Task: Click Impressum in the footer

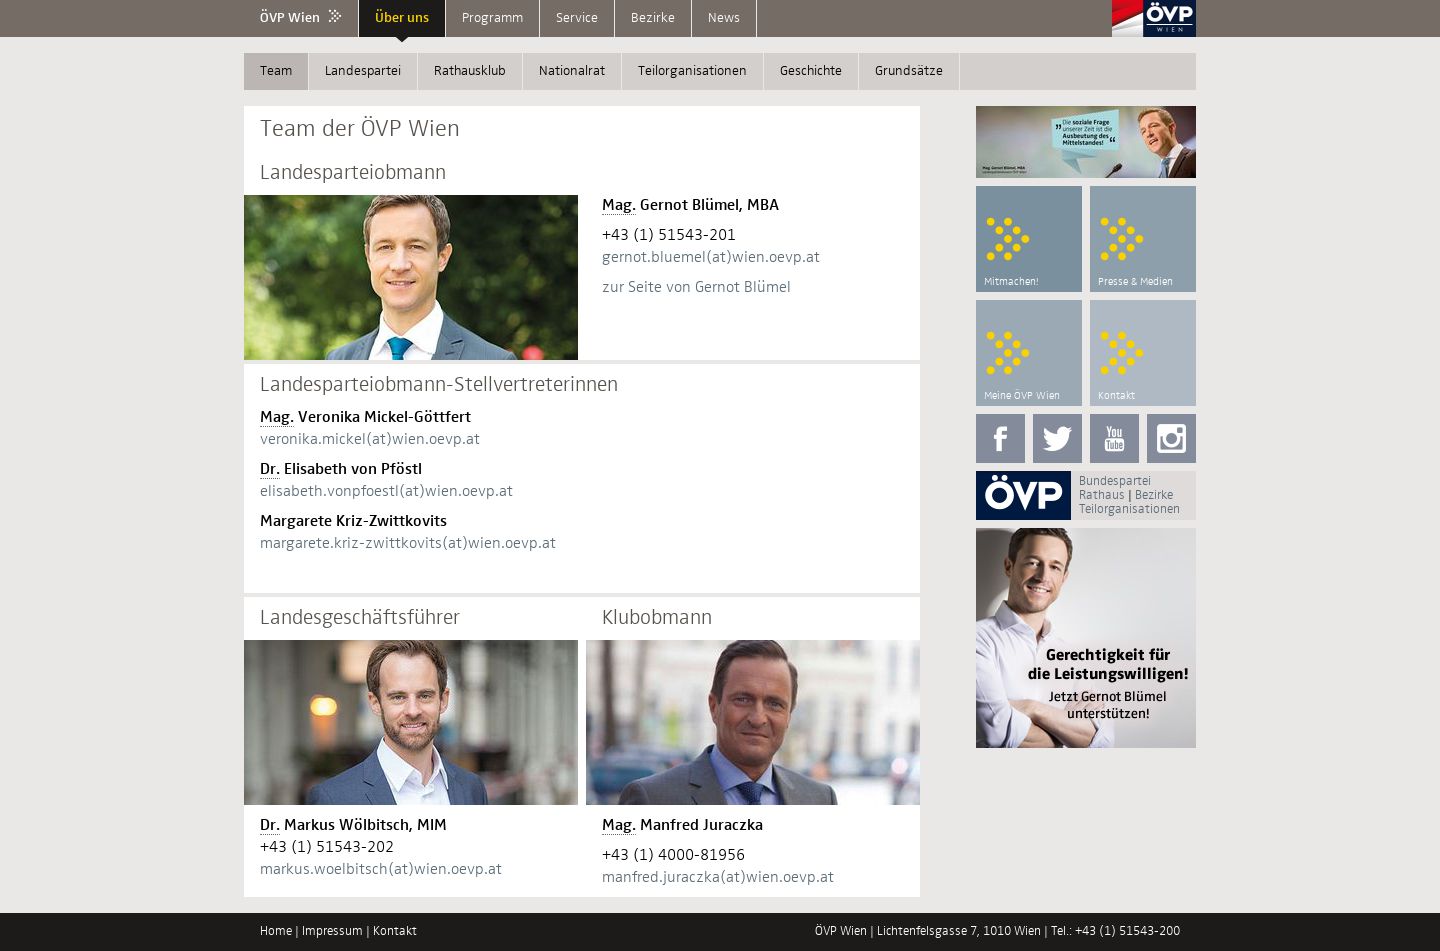Action: tap(332, 931)
